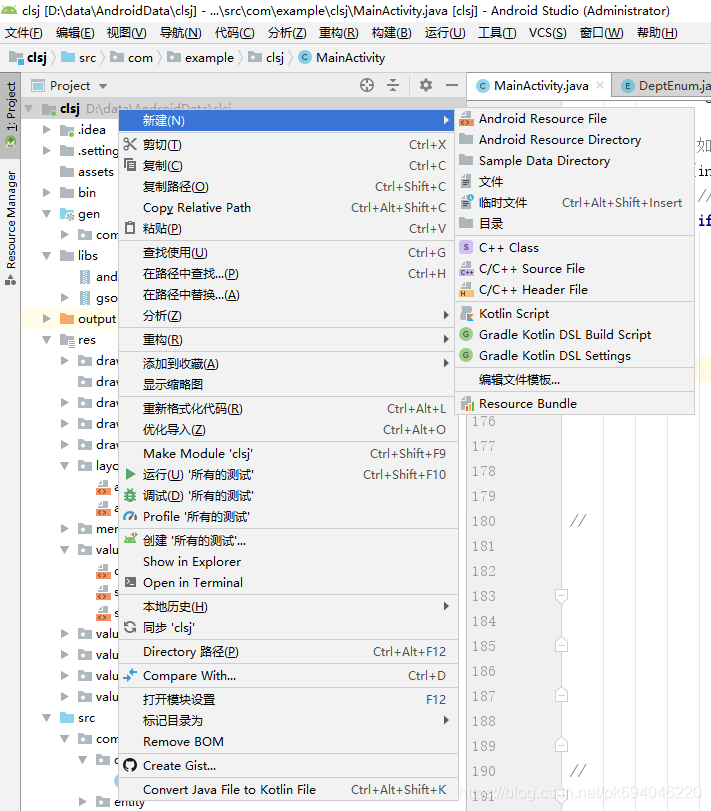Click line number 180 in gutter

(483, 521)
